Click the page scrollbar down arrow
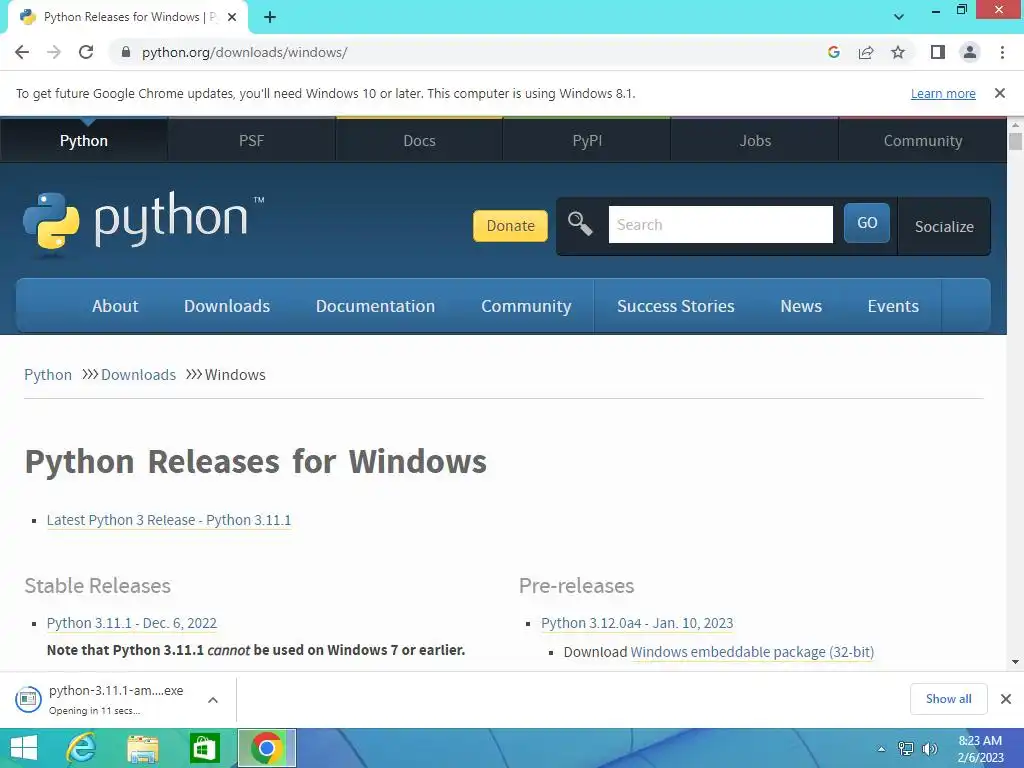Image resolution: width=1024 pixels, height=768 pixels. [1015, 662]
